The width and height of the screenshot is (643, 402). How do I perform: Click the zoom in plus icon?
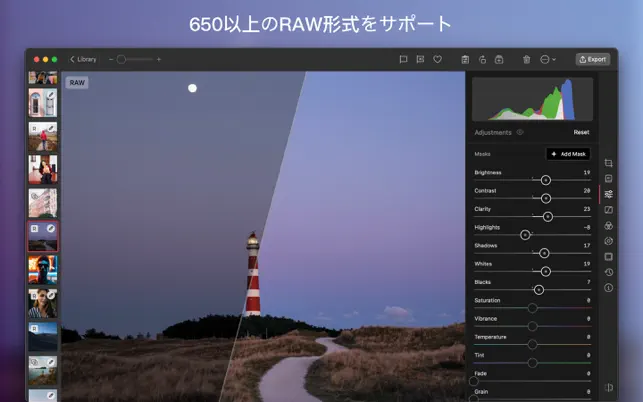tap(159, 59)
